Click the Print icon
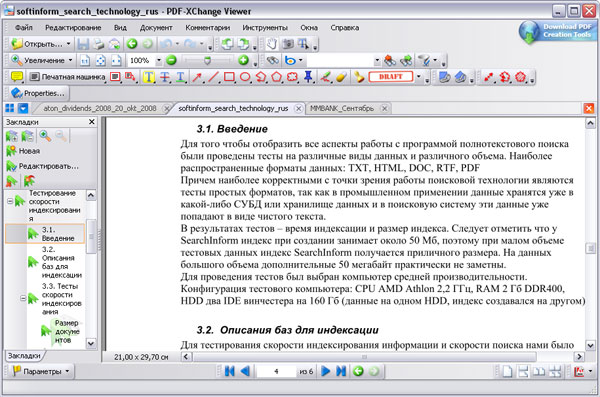Screen dimensions: 600x397 (99, 44)
